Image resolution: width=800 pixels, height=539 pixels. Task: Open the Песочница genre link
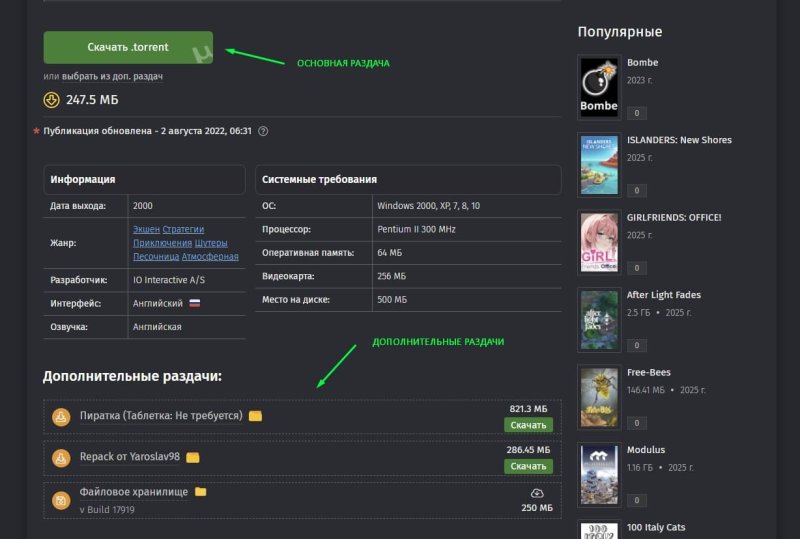(x=155, y=256)
